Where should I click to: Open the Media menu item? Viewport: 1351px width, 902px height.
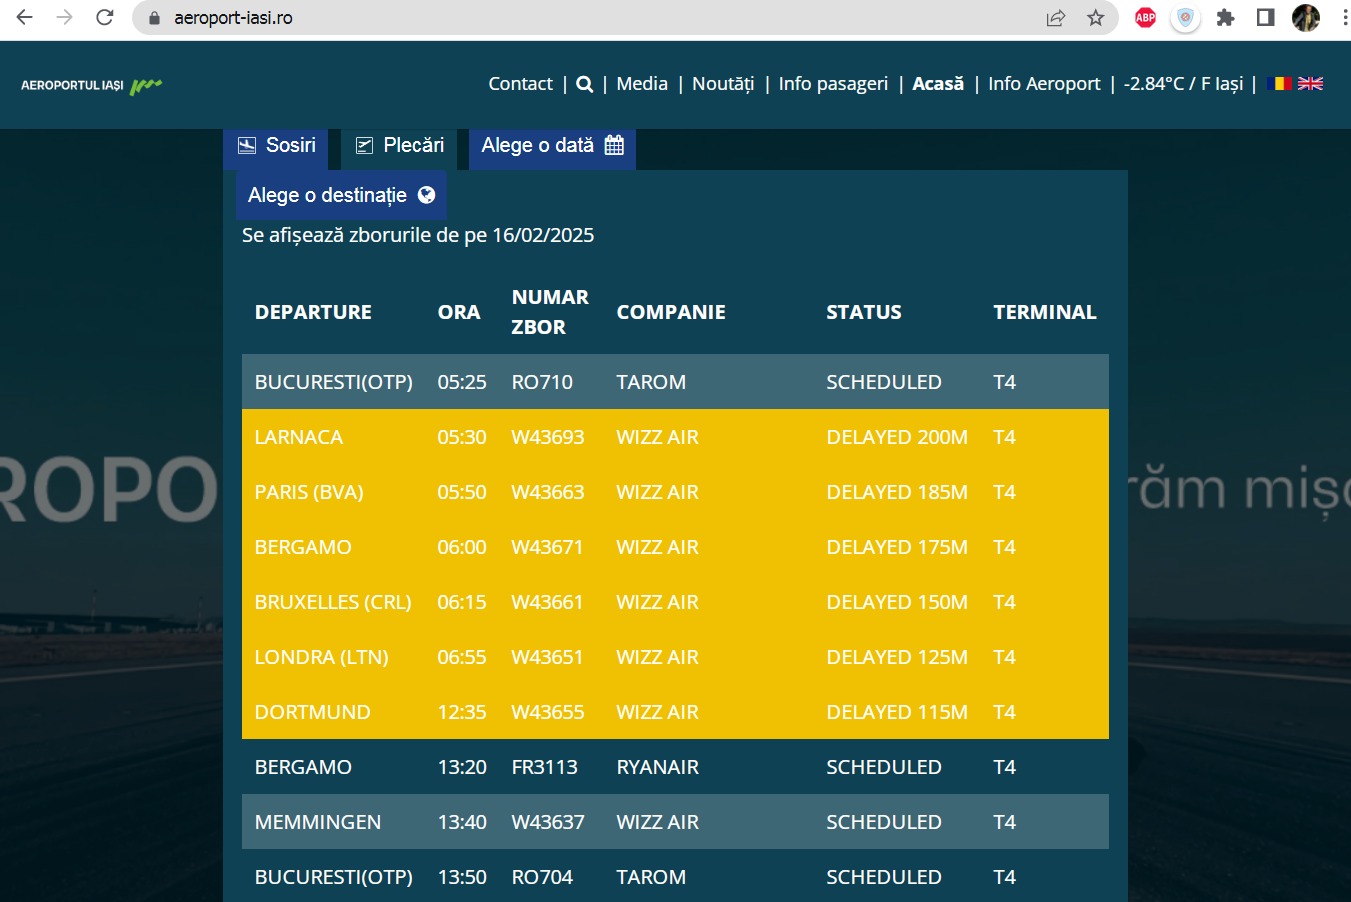[642, 84]
